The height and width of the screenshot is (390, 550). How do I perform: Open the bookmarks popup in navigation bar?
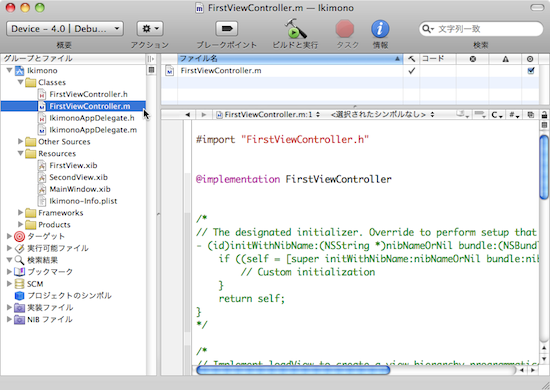point(463,115)
